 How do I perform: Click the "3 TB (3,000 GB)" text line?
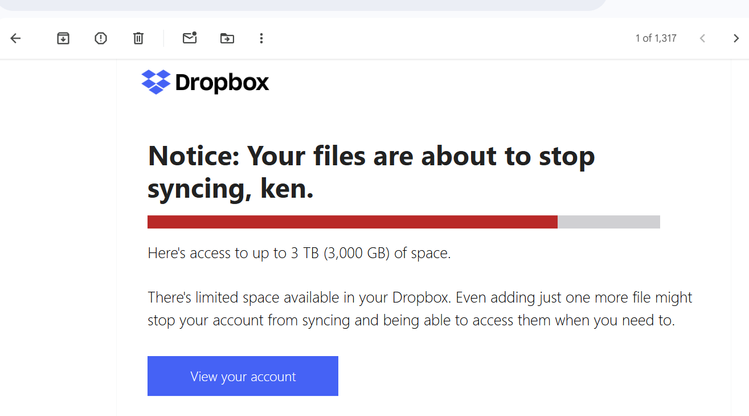point(299,253)
